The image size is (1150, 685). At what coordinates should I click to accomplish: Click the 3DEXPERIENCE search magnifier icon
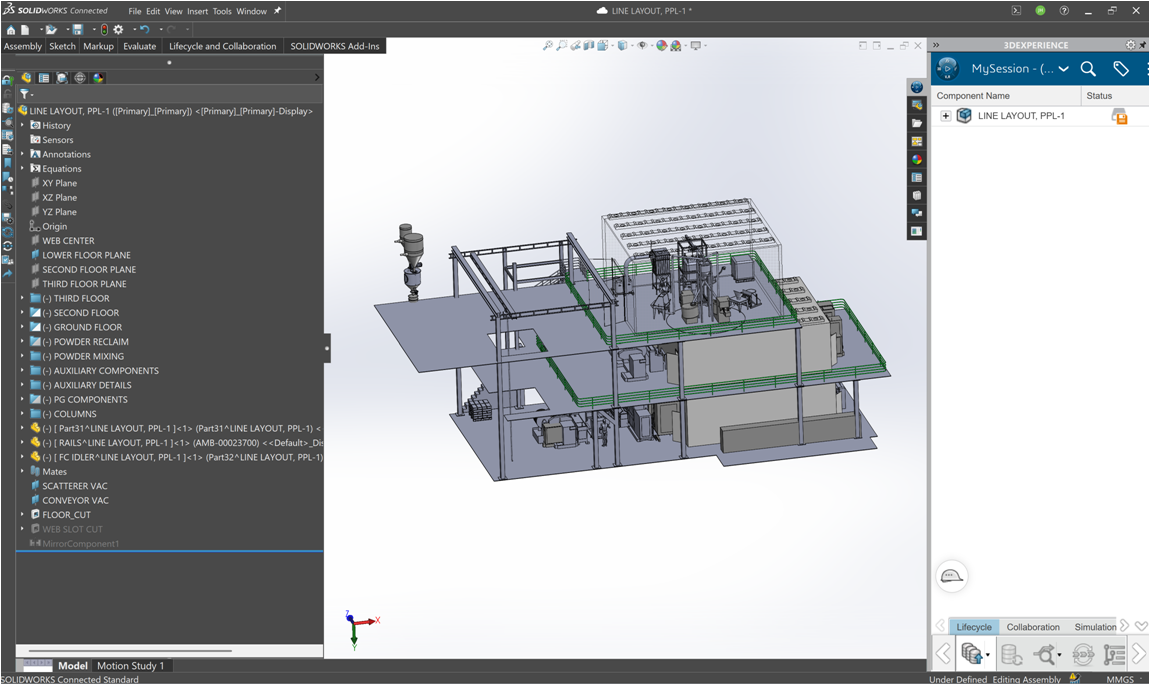[1087, 69]
